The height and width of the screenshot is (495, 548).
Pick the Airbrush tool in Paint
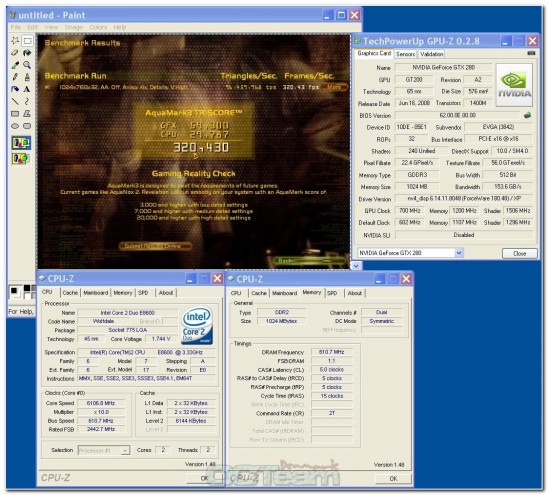(x=15, y=89)
